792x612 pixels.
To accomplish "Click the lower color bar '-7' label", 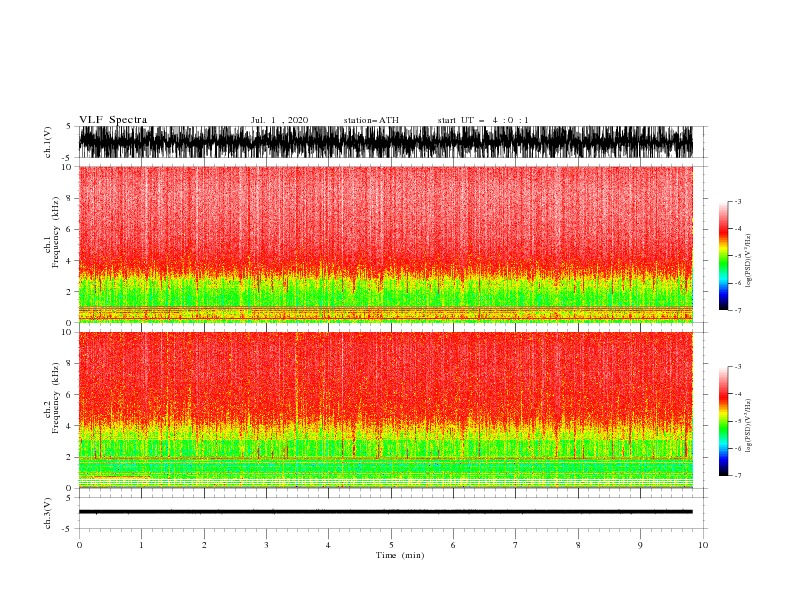I will (738, 475).
